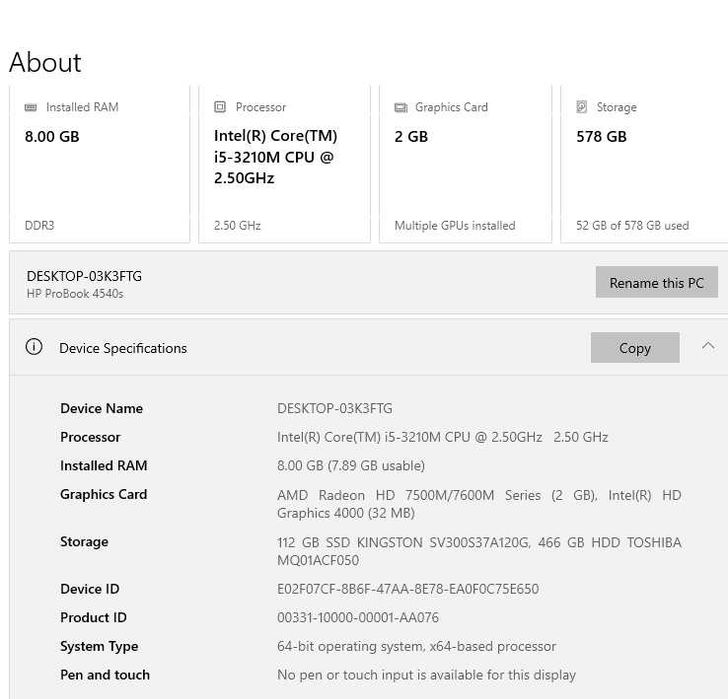Click the Rename this PC button

pyautogui.click(x=656, y=282)
